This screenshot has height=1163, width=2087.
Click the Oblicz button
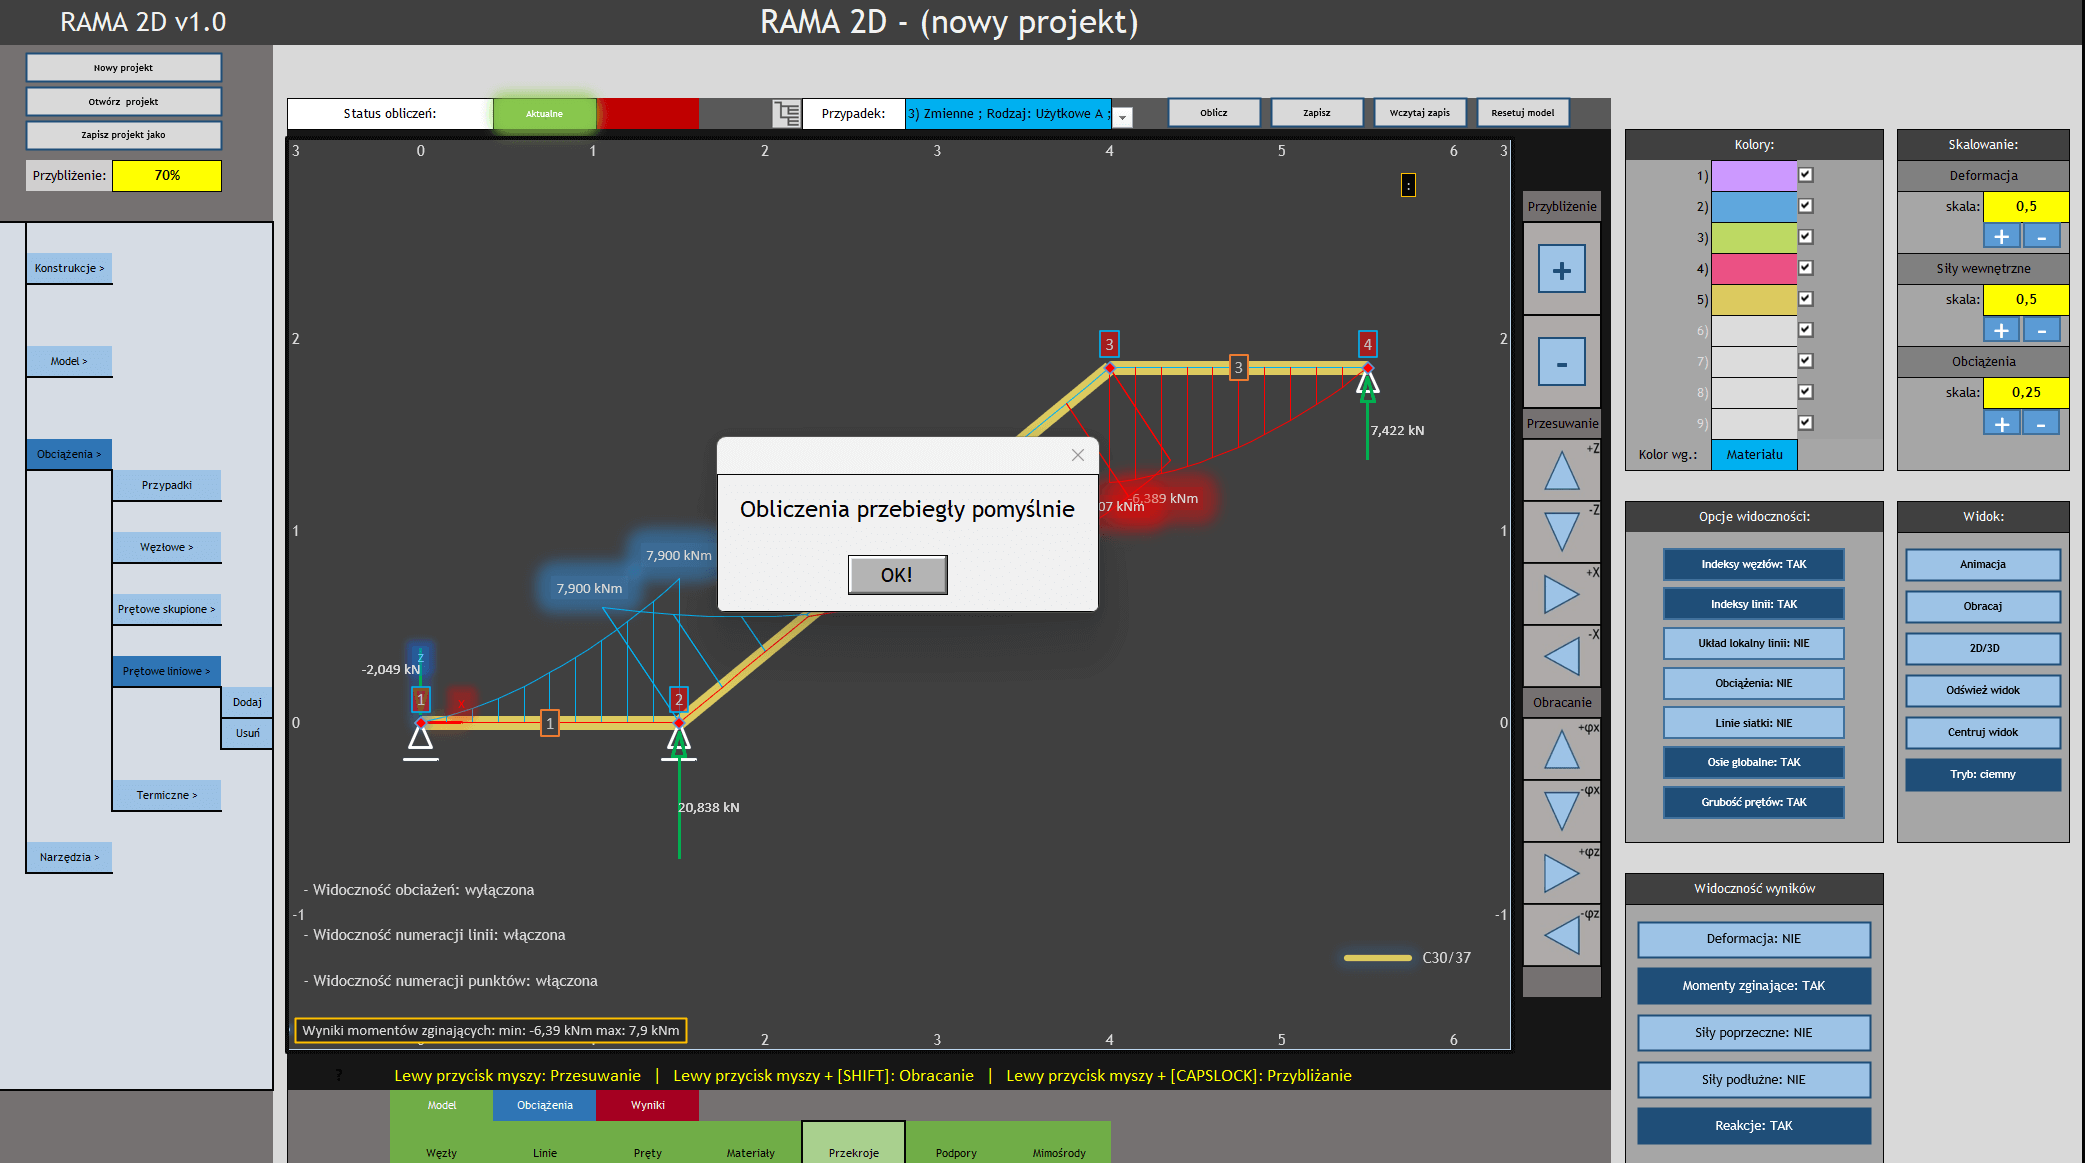click(1213, 113)
